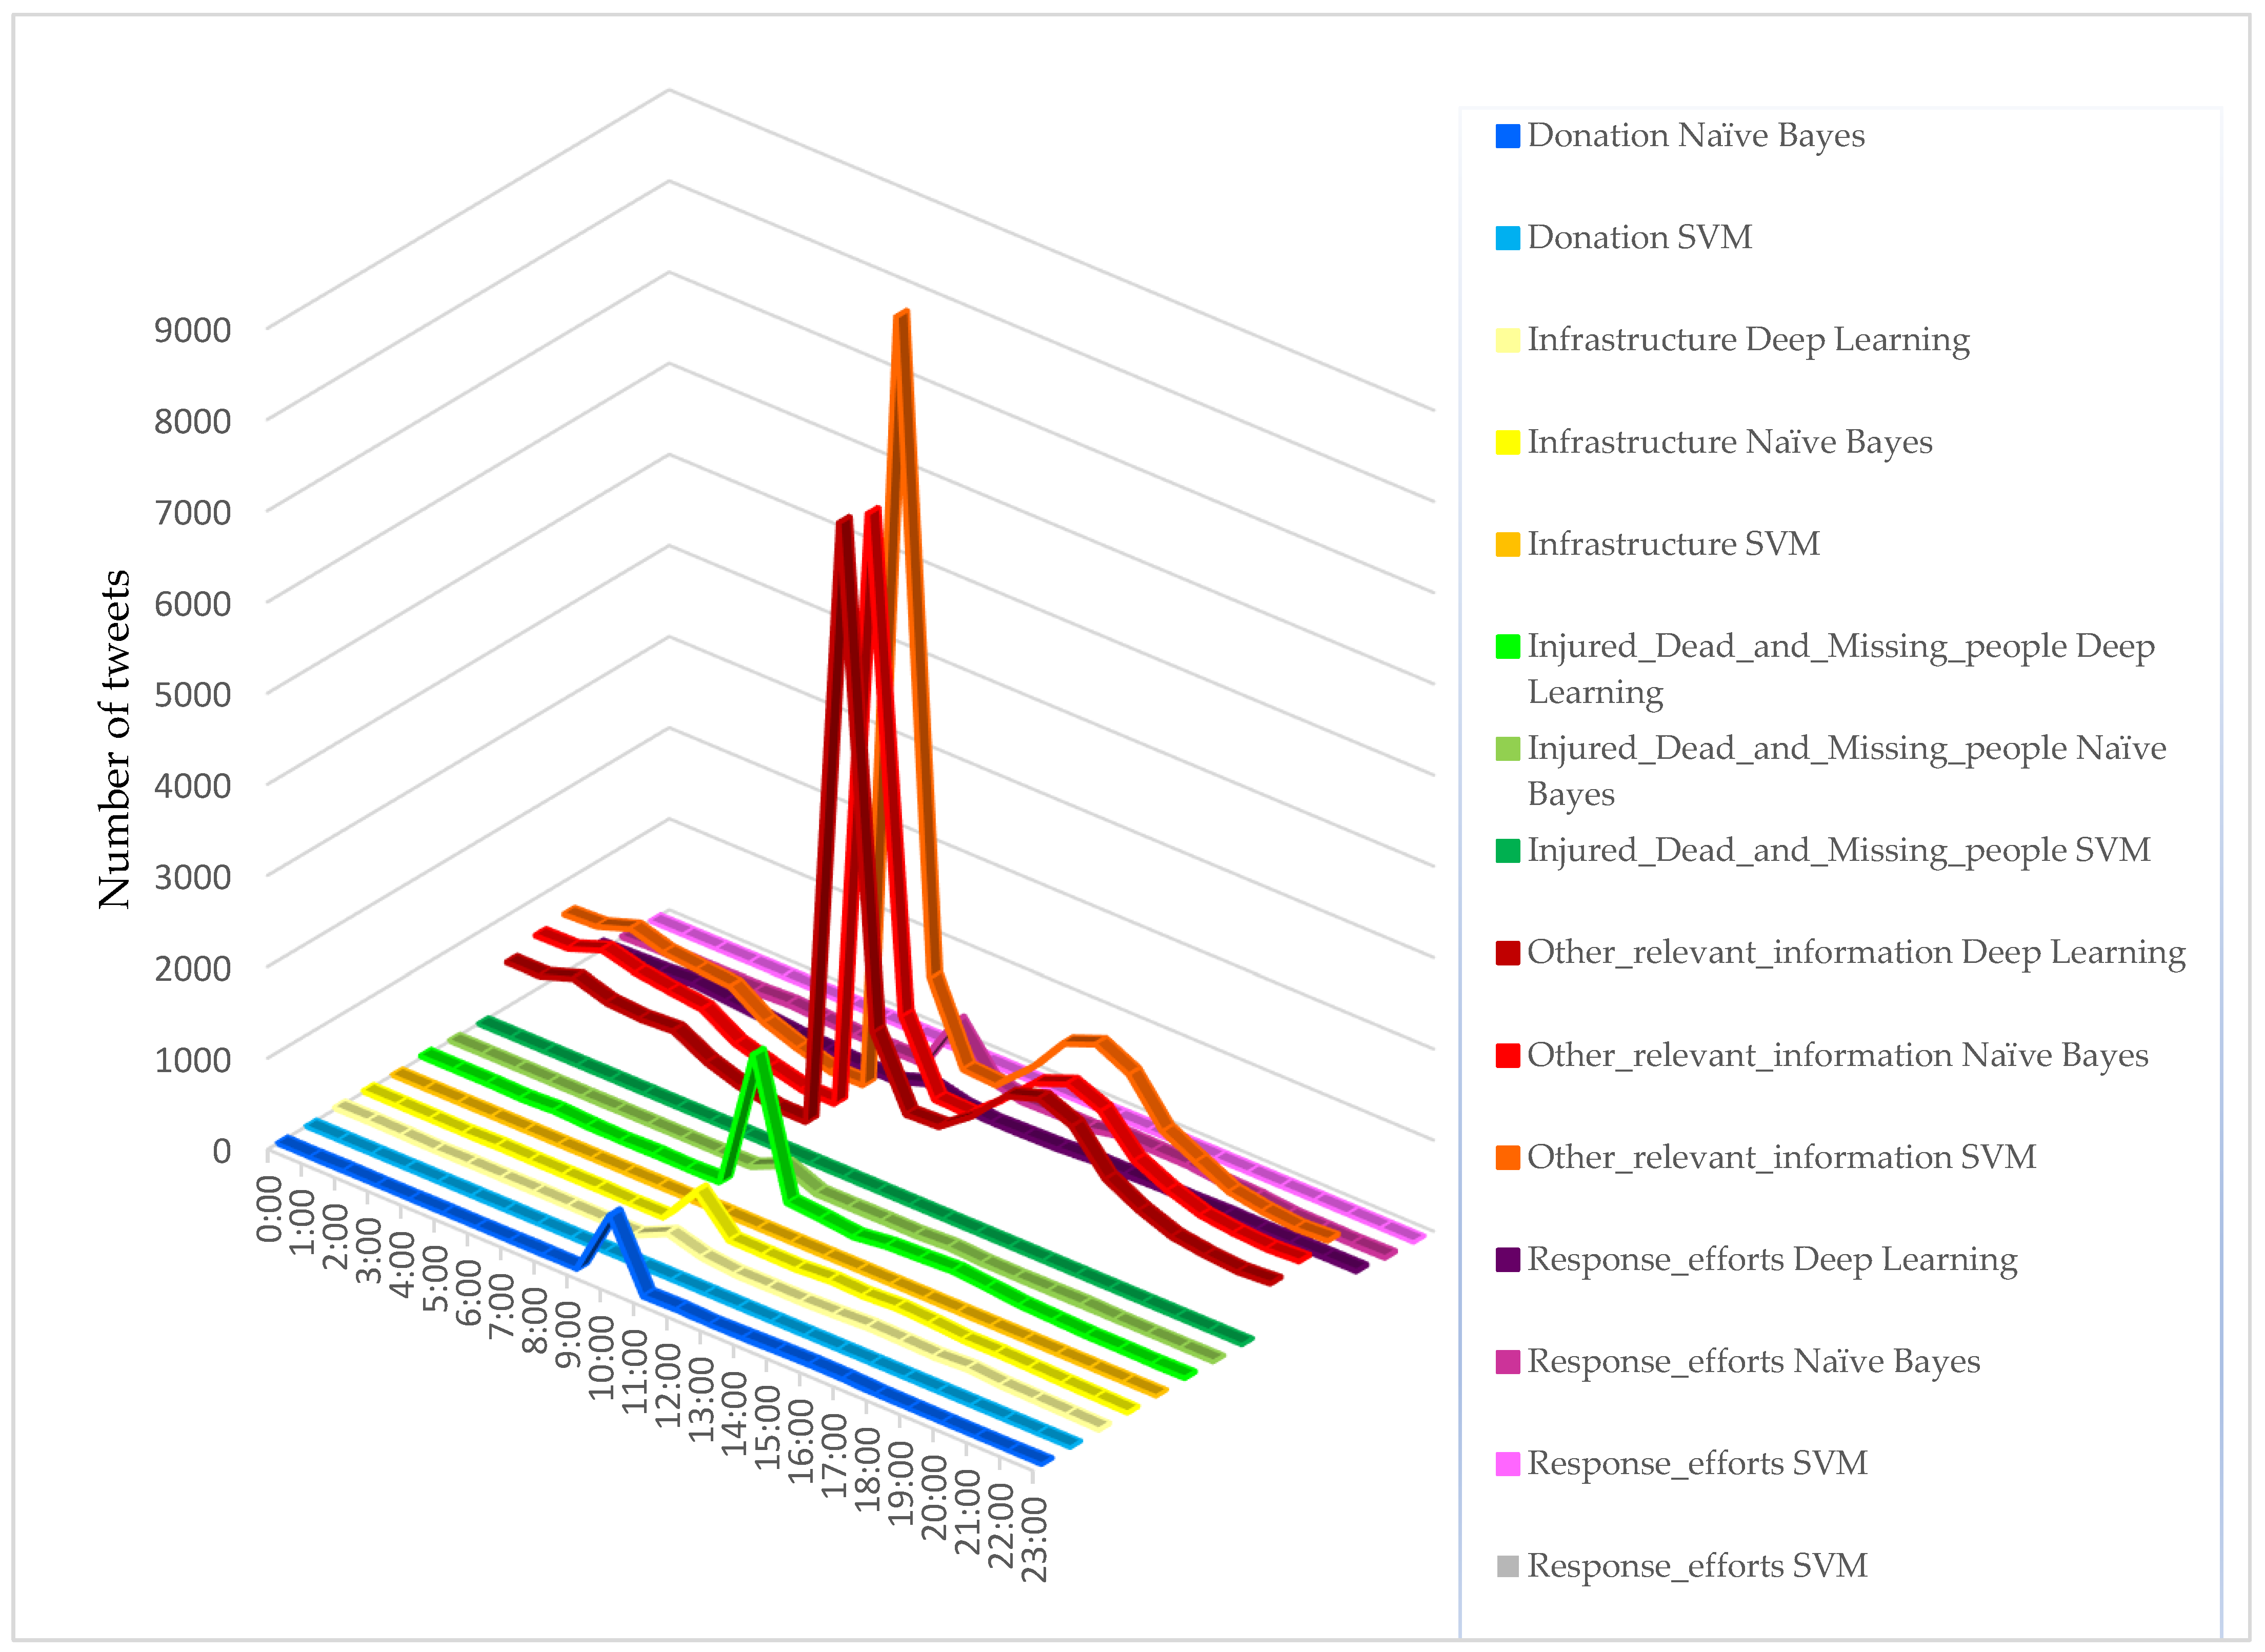
Task: Select Other_relevant_information Naïve Bayes legend text
Action: coord(1837,1055)
